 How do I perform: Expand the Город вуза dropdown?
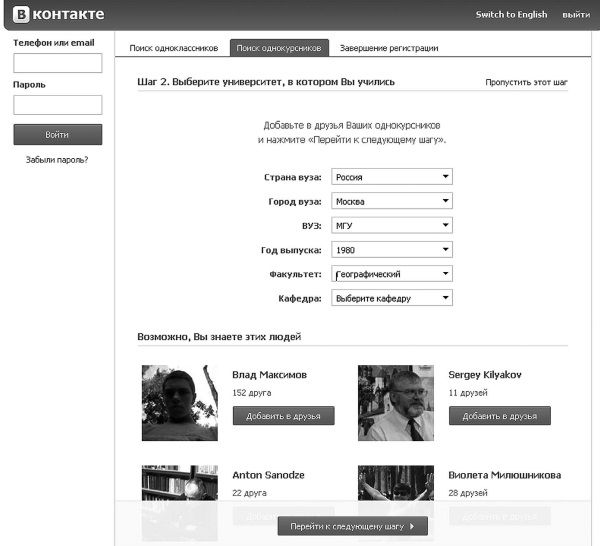(x=392, y=201)
